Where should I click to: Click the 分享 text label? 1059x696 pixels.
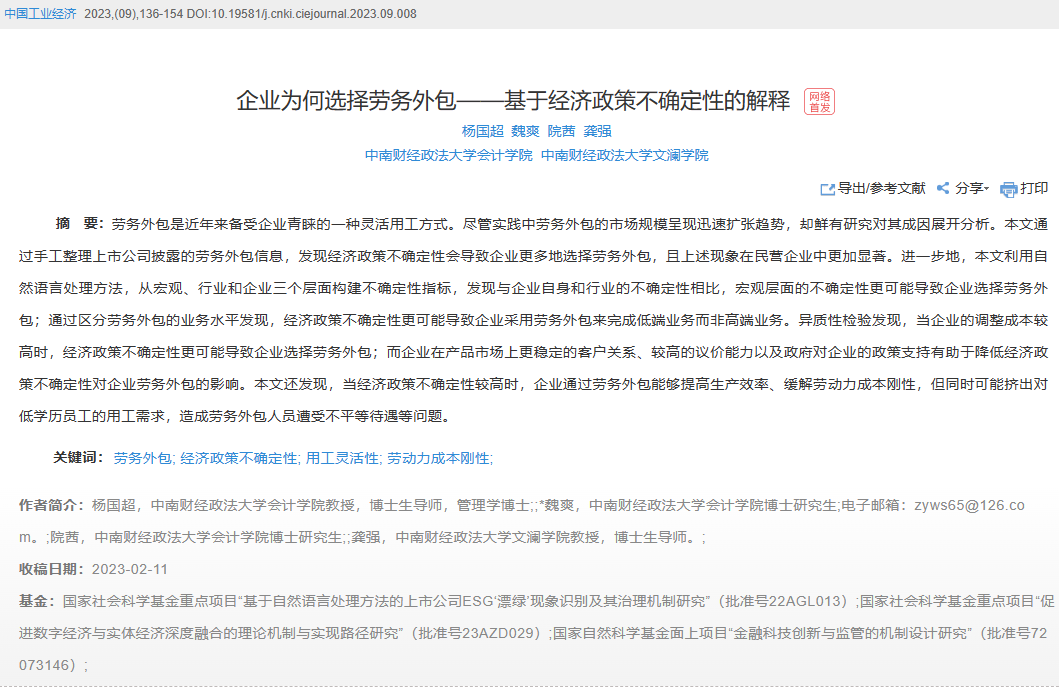[968, 189]
